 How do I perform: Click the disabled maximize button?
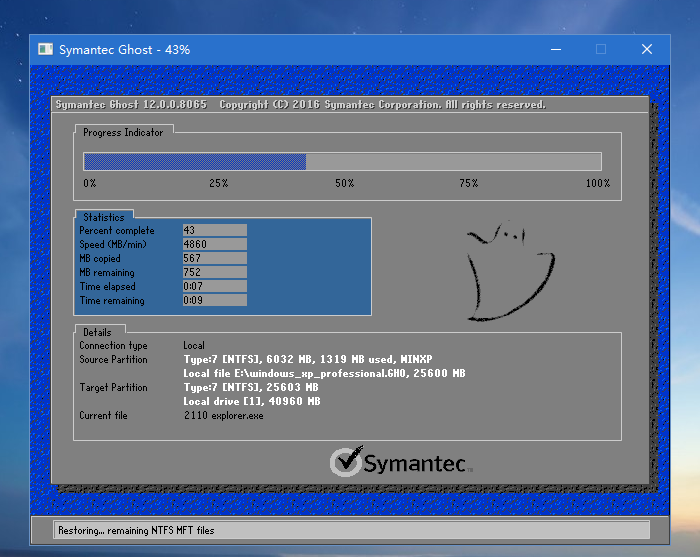(601, 49)
